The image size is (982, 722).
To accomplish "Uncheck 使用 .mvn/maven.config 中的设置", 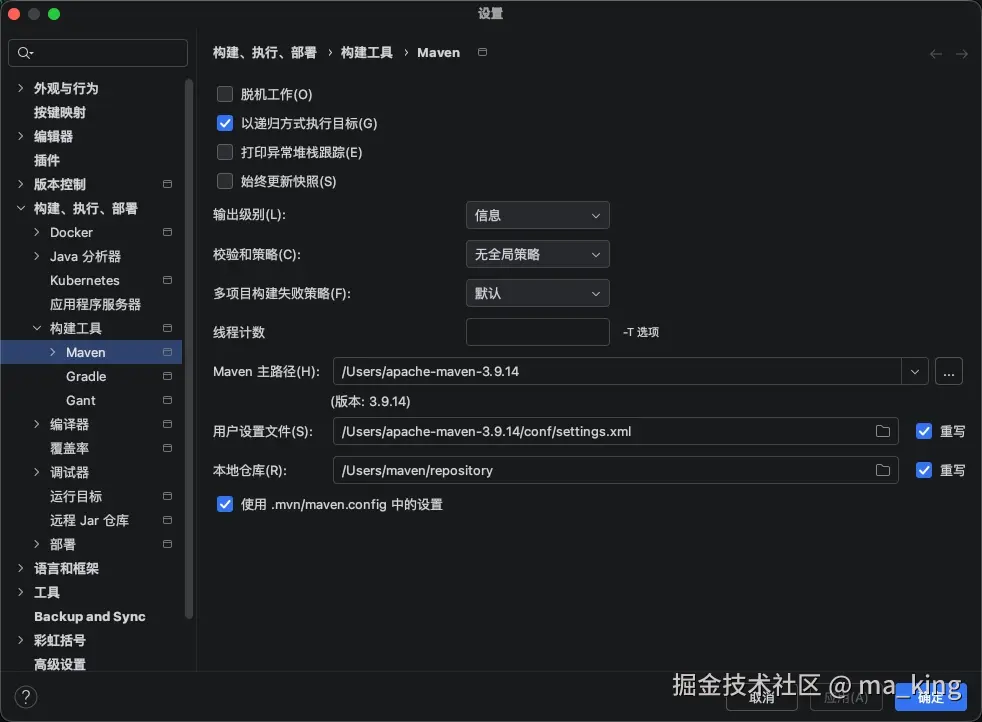I will click(225, 505).
